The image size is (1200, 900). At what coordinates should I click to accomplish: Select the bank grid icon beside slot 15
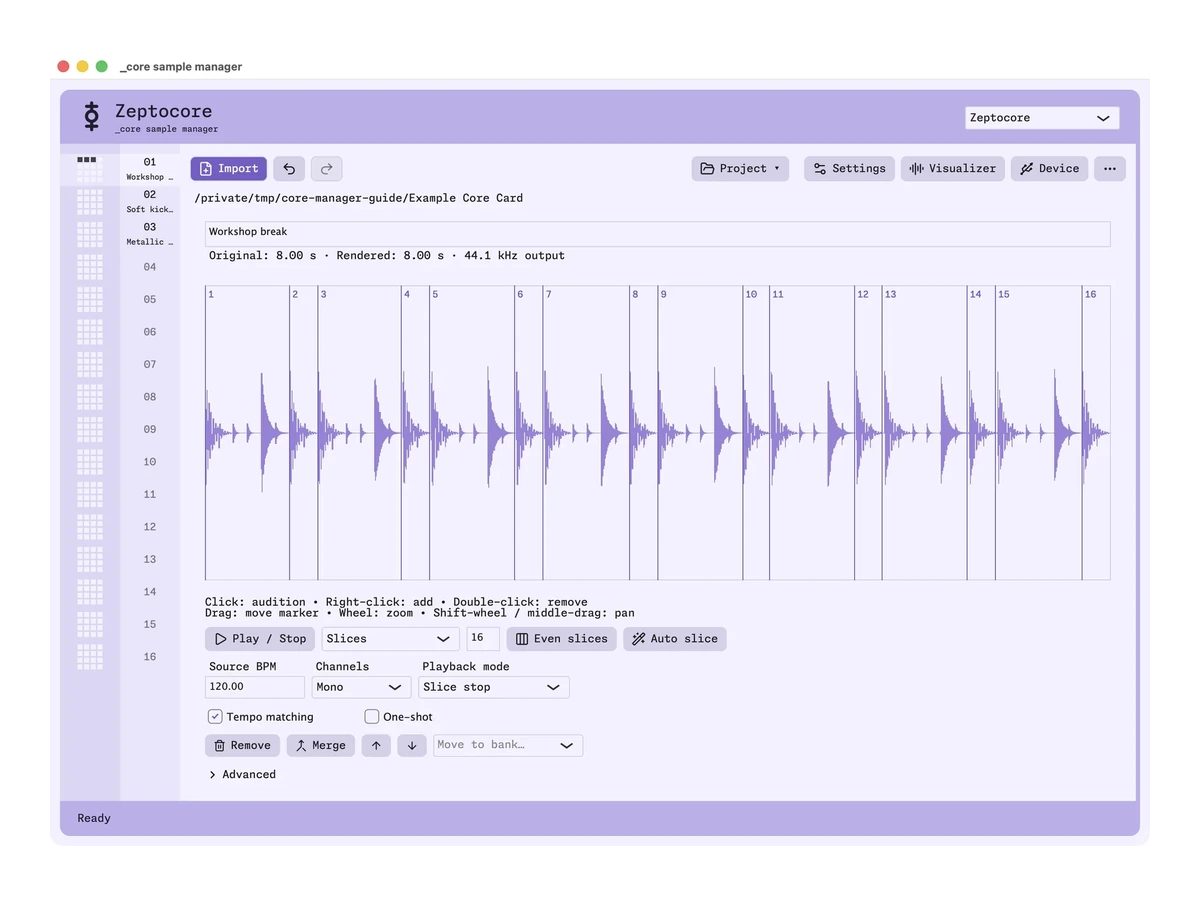[90, 624]
